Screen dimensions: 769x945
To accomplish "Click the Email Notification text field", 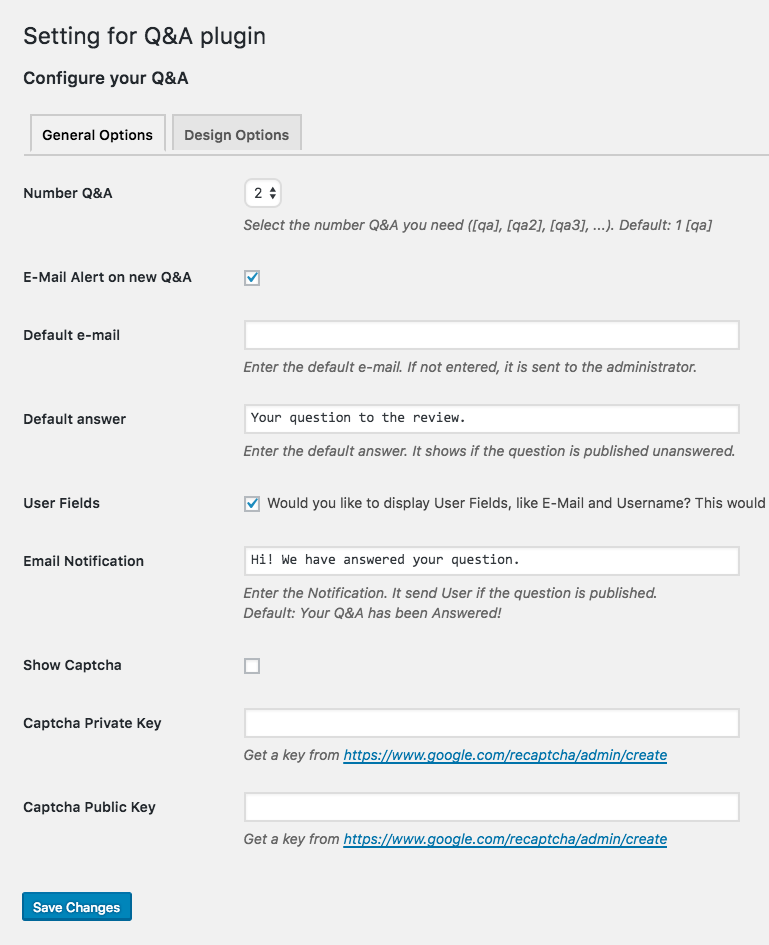I will pyautogui.click(x=492, y=560).
